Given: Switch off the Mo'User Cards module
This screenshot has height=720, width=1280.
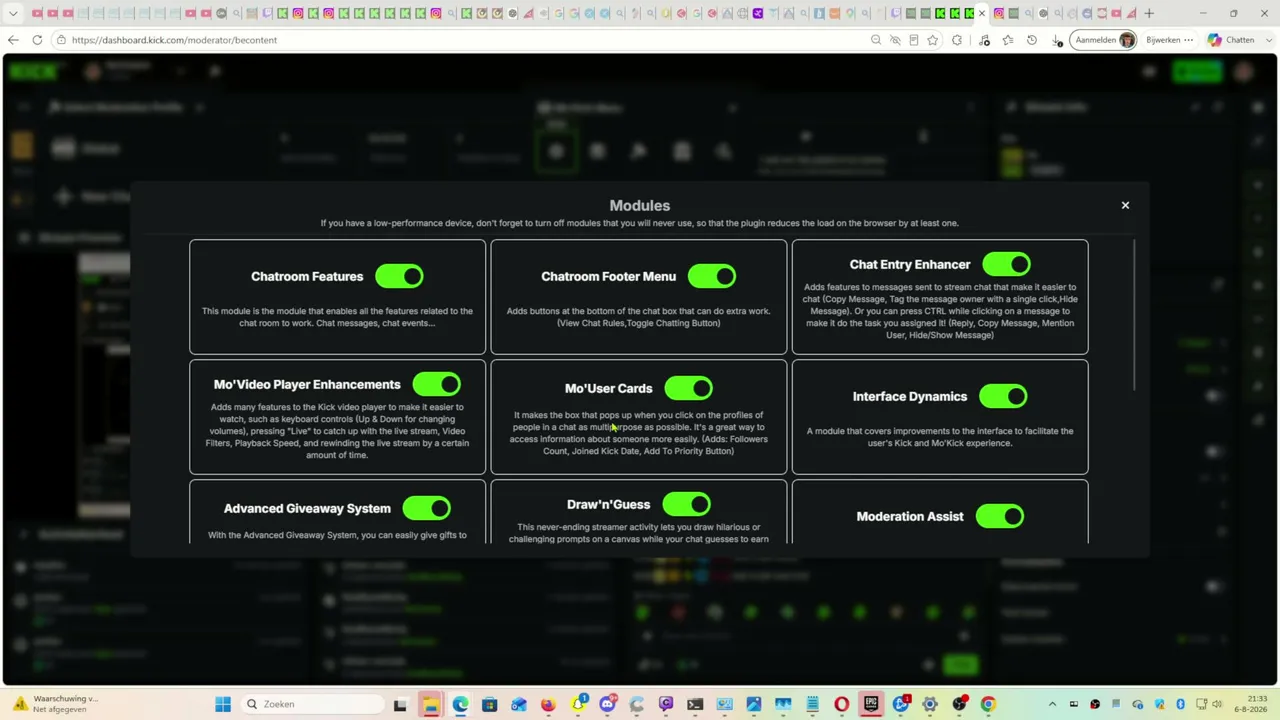Looking at the screenshot, I should pos(688,388).
